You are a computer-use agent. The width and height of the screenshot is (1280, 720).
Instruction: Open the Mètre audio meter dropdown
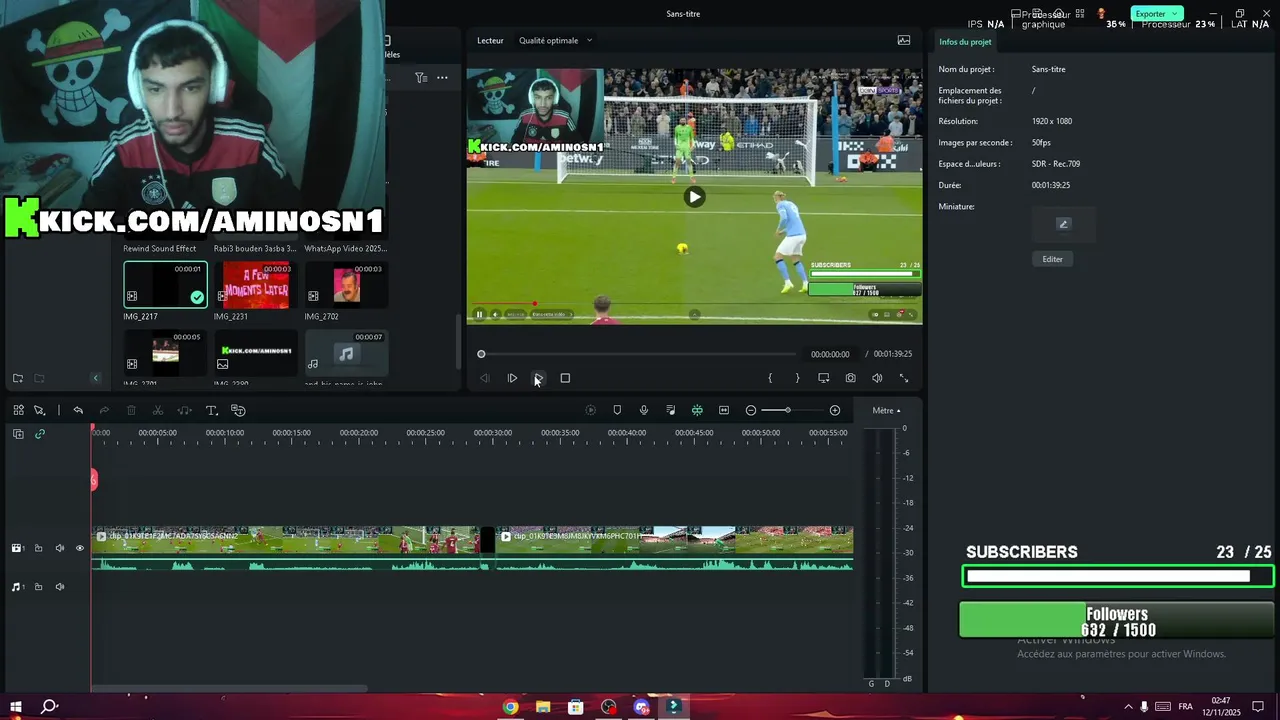[x=886, y=410]
